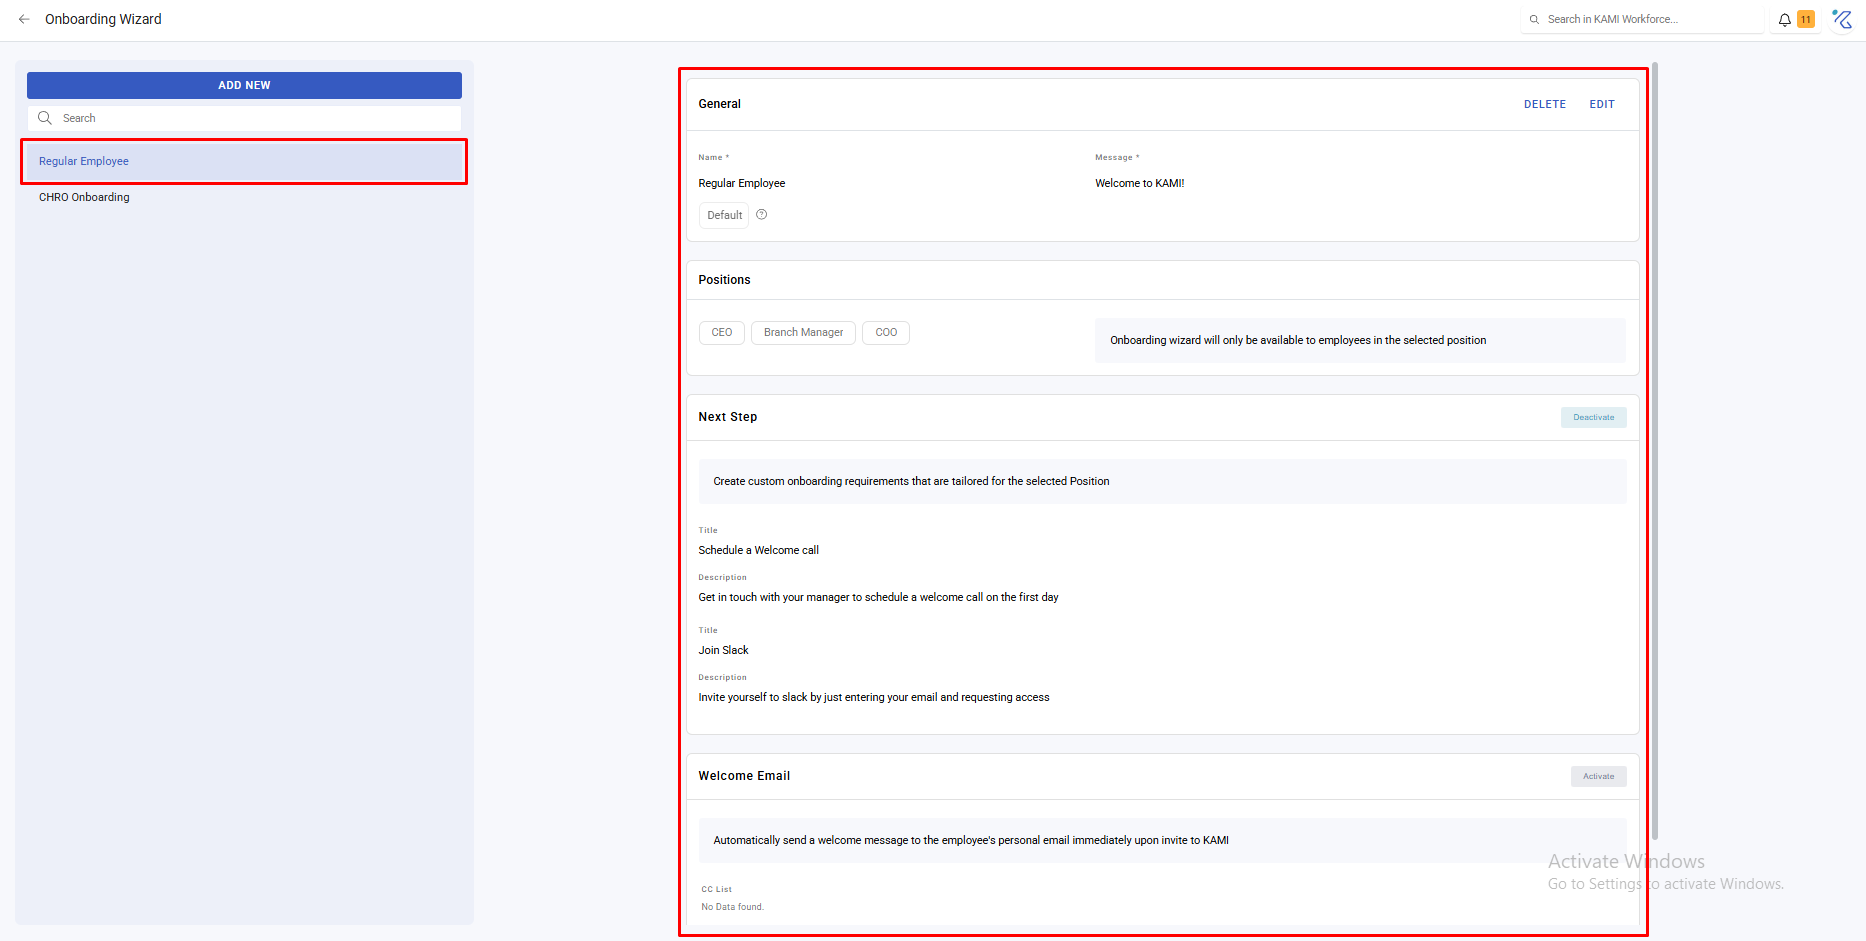Delete the Regular Employee wizard
The image size is (1866, 941).
tap(1545, 104)
